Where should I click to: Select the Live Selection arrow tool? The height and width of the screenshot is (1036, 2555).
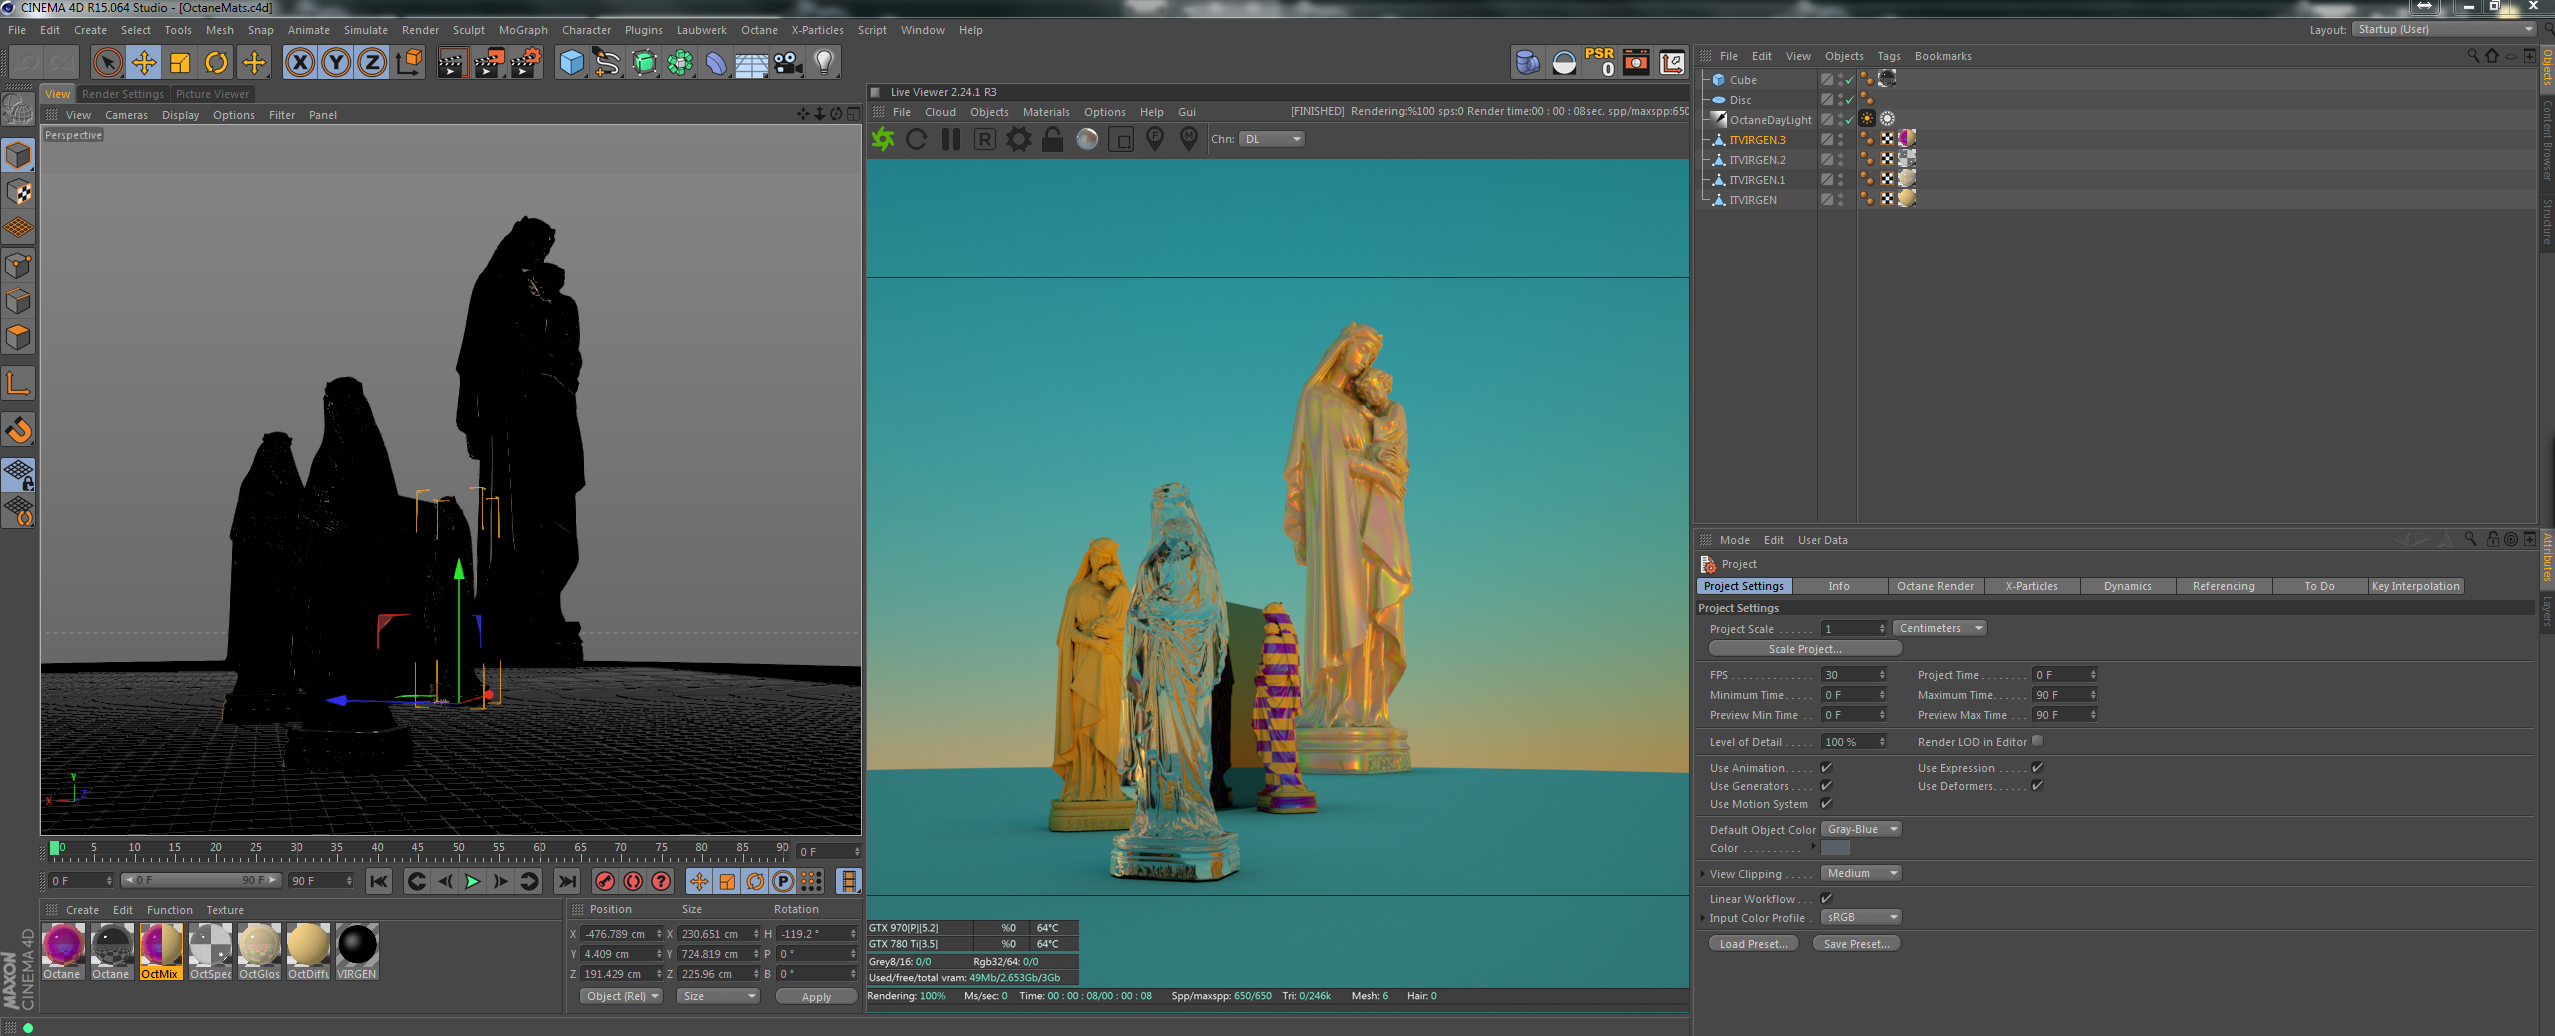107,63
